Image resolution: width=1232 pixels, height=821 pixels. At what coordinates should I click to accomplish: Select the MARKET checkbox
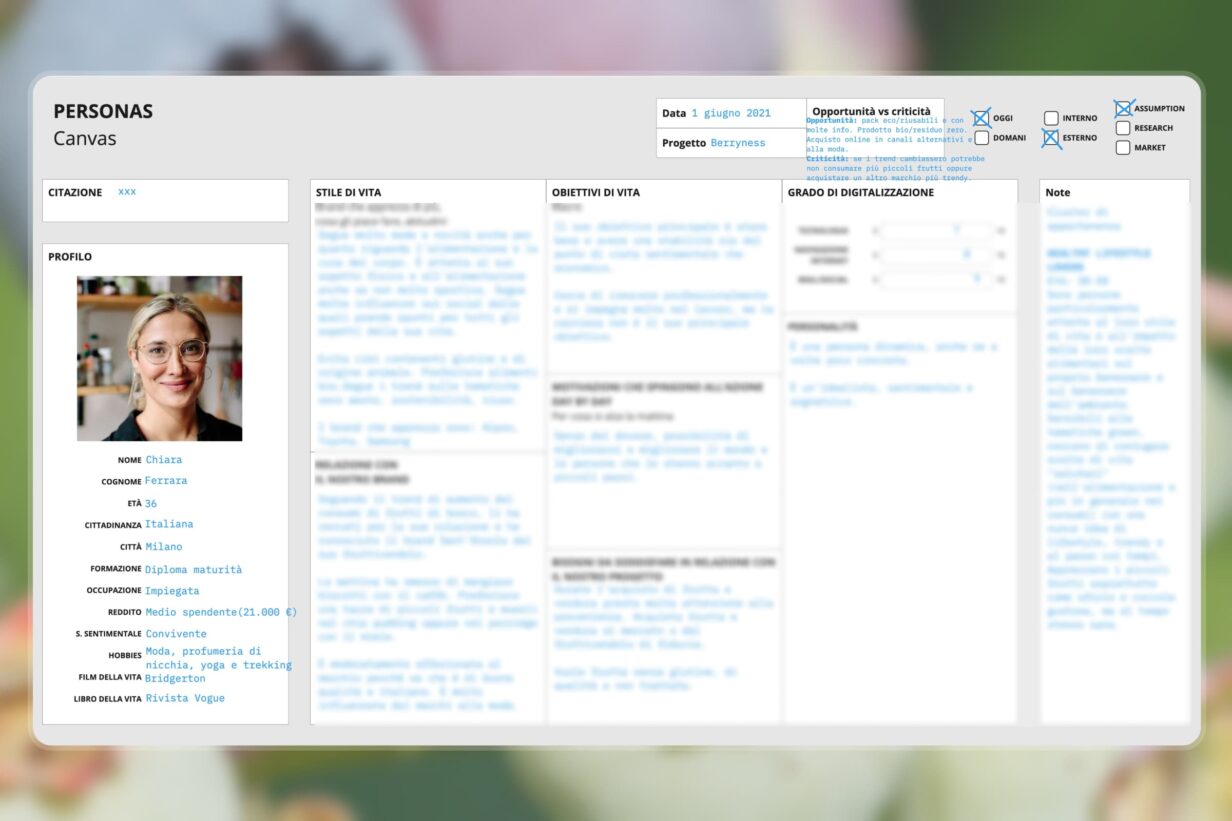[x=1123, y=148]
